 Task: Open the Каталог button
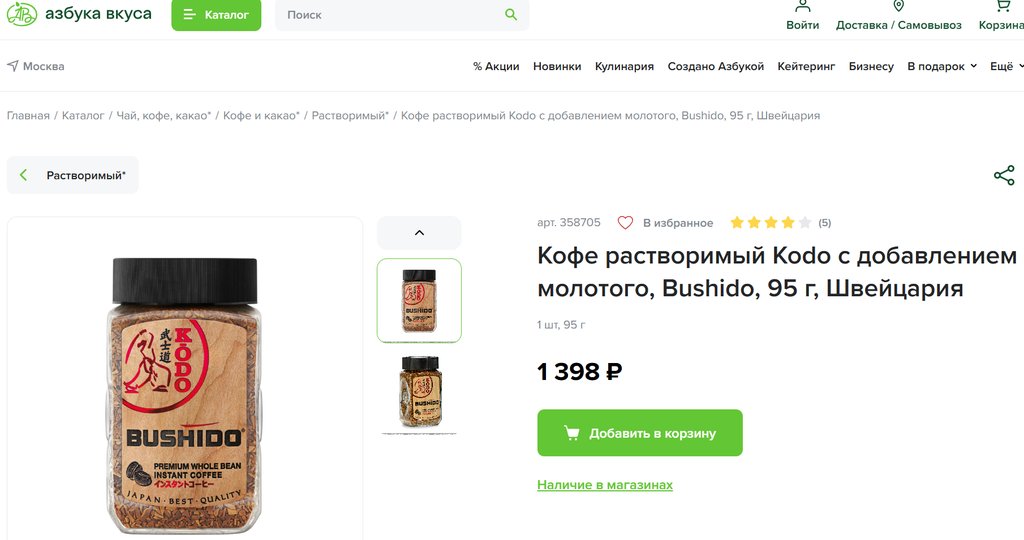click(x=216, y=15)
